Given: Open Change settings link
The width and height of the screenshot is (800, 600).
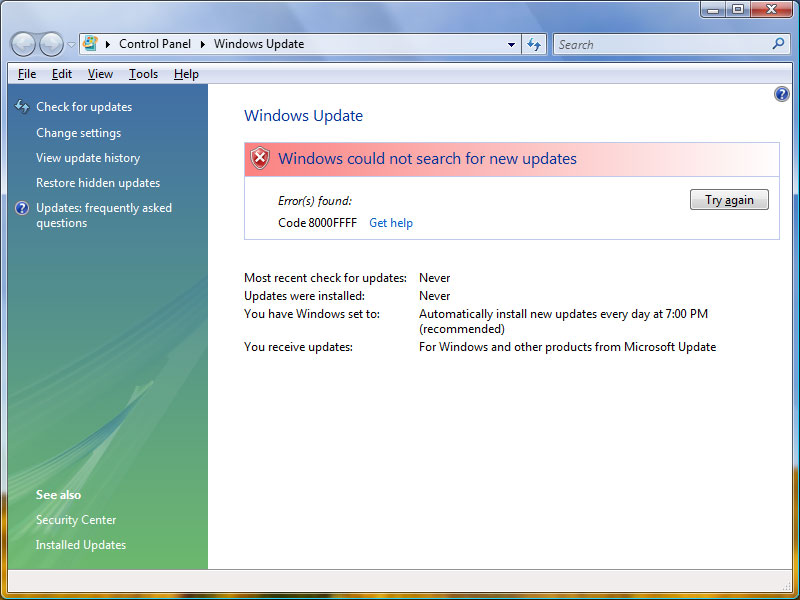Looking at the screenshot, I should [x=79, y=133].
